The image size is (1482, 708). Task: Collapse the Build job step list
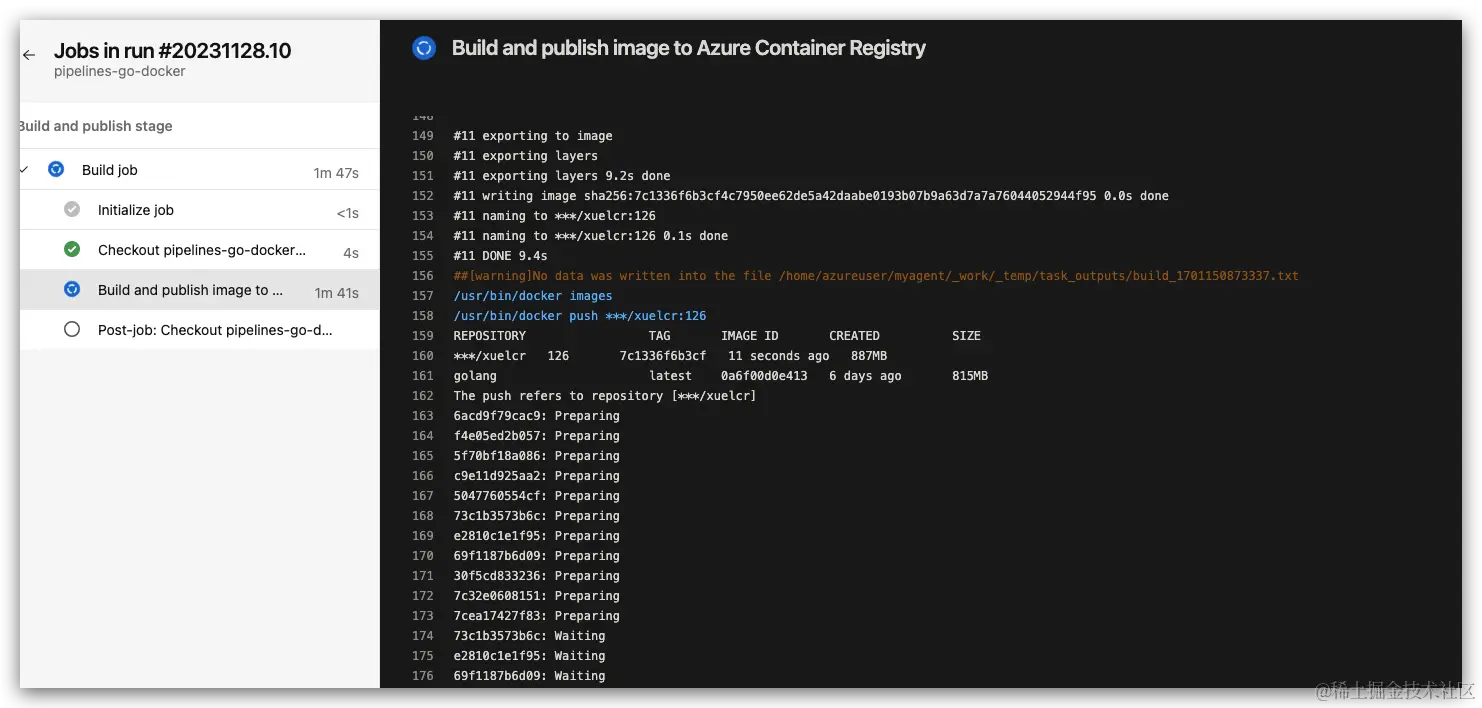point(25,170)
